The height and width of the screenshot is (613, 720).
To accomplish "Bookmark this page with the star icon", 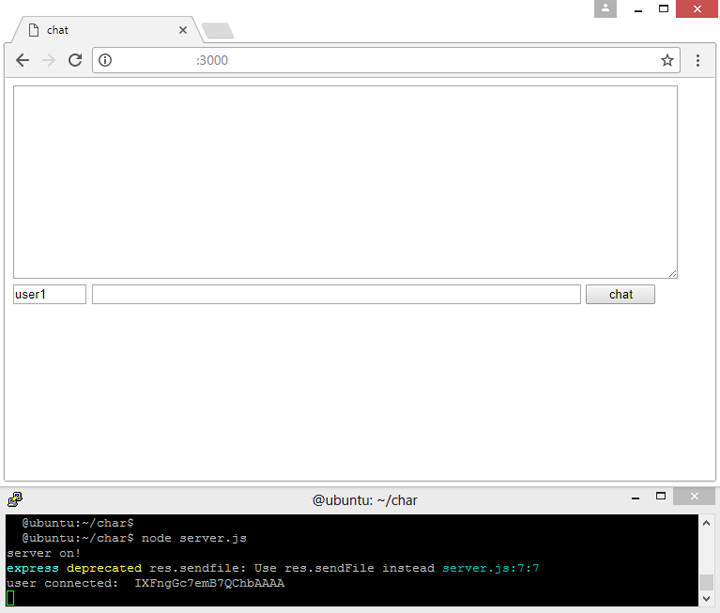I will pyautogui.click(x=667, y=60).
